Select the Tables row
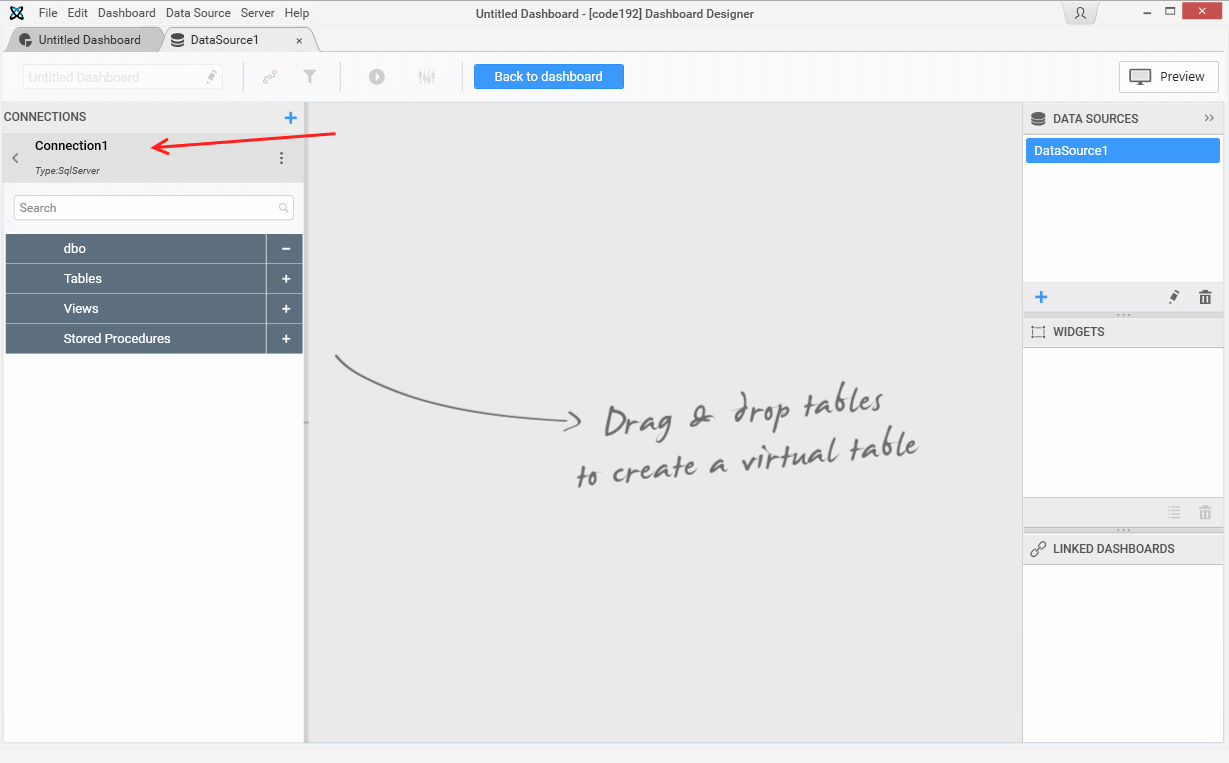This screenshot has height=763, width=1229. pyautogui.click(x=136, y=279)
